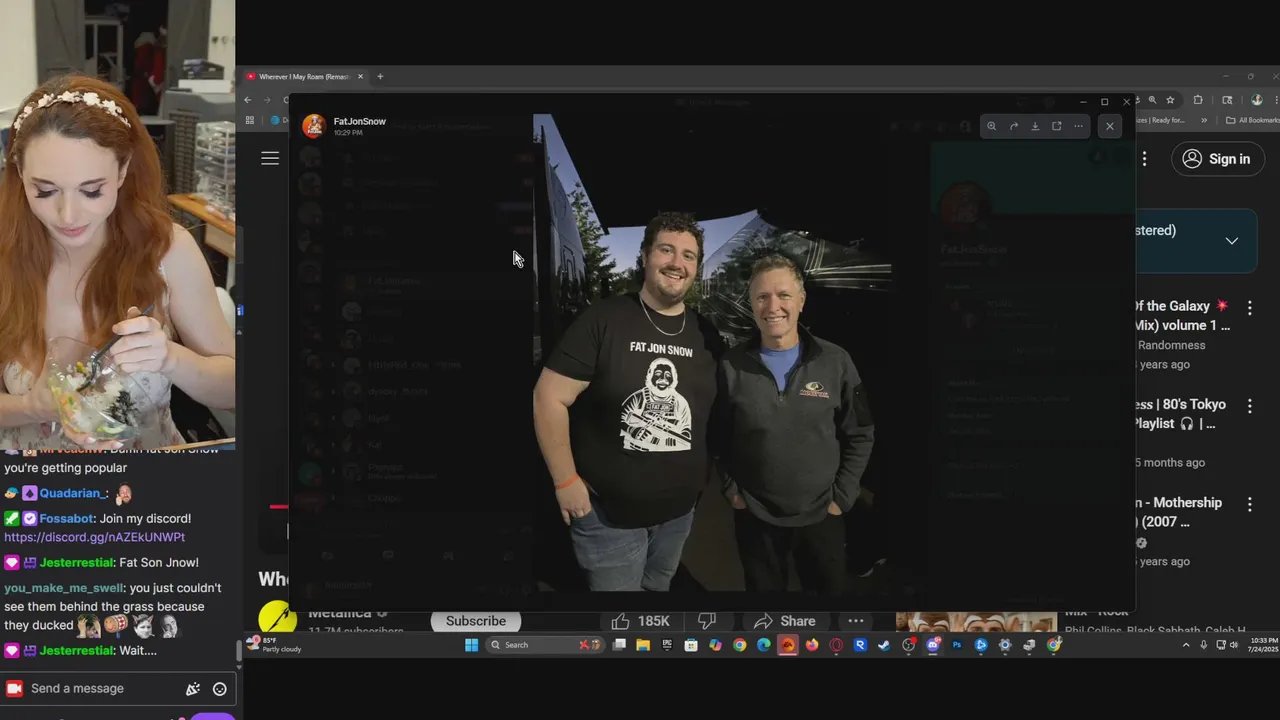Open the browser extensions puzzle icon

(x=1198, y=100)
